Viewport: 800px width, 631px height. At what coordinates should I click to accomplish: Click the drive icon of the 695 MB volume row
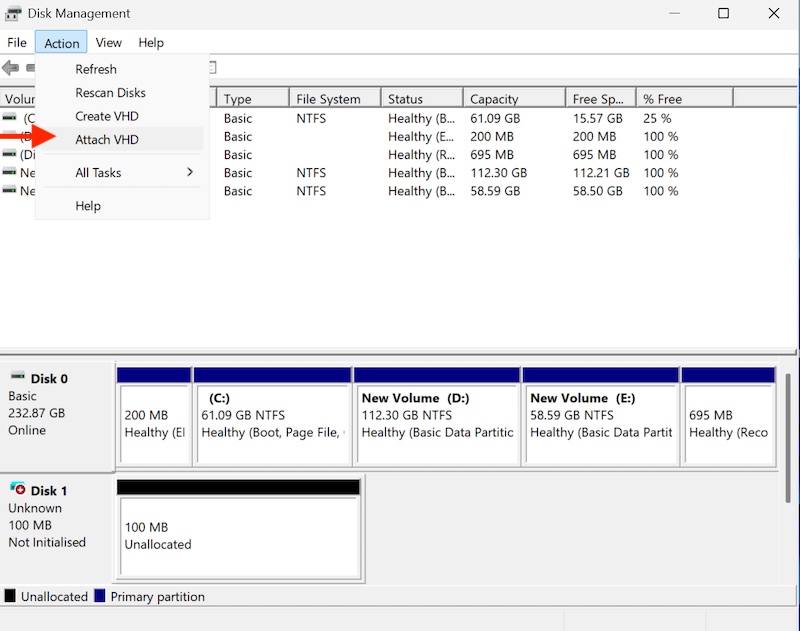pyautogui.click(x=10, y=155)
